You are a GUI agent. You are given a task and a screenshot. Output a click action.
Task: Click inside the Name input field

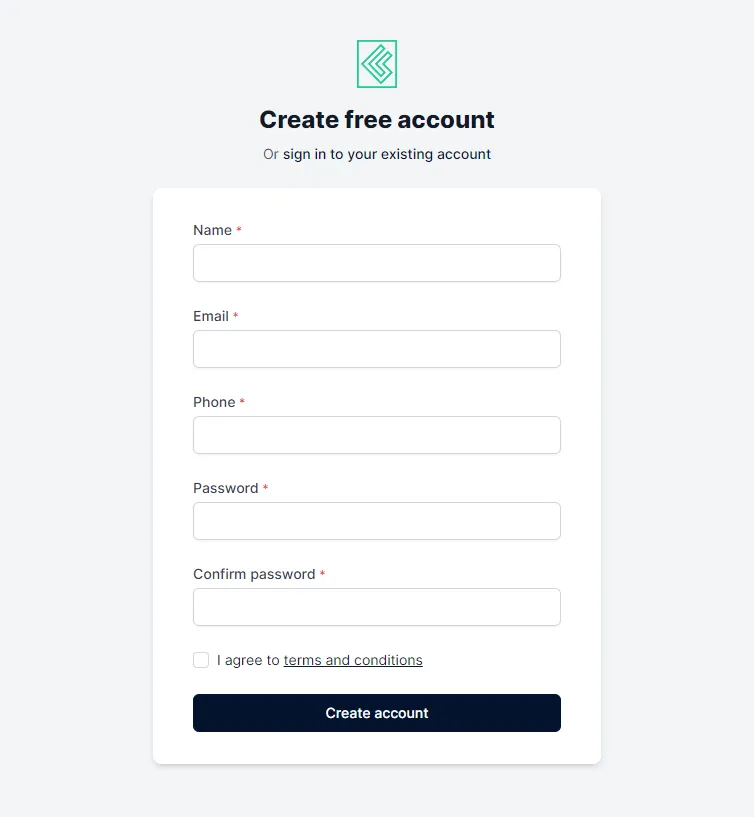click(x=376, y=262)
